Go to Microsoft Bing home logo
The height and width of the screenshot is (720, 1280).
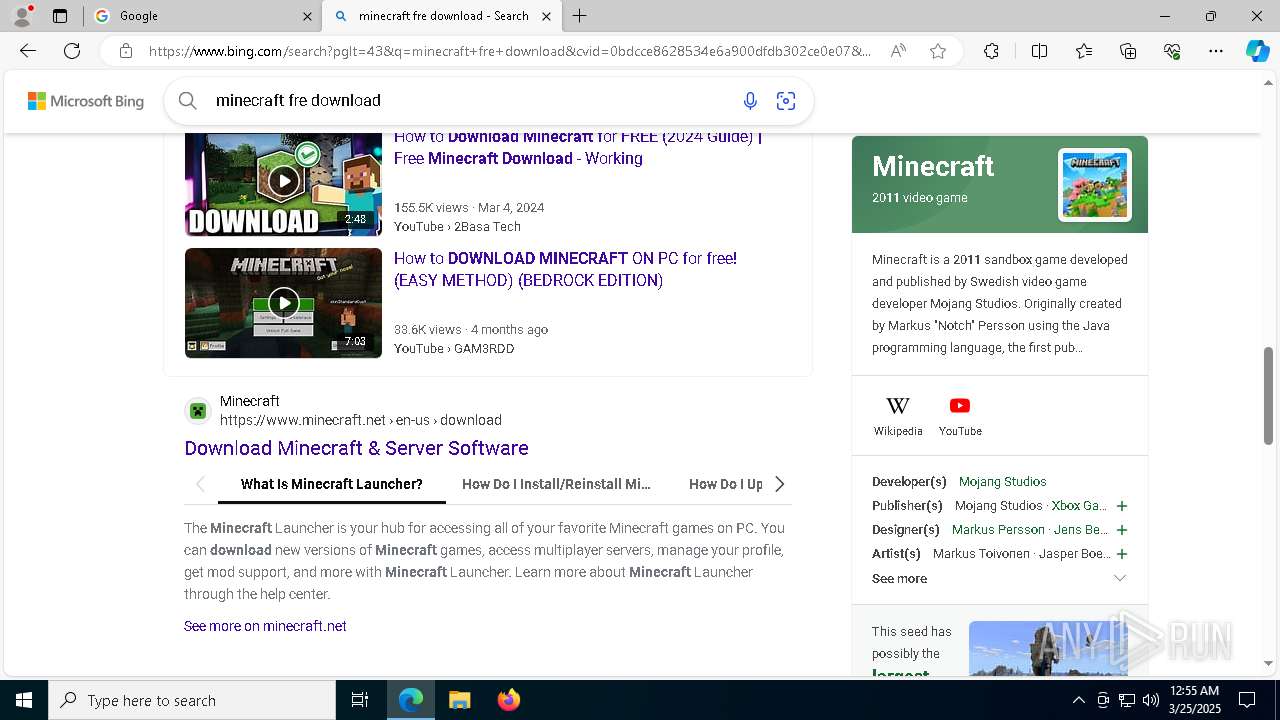(86, 101)
